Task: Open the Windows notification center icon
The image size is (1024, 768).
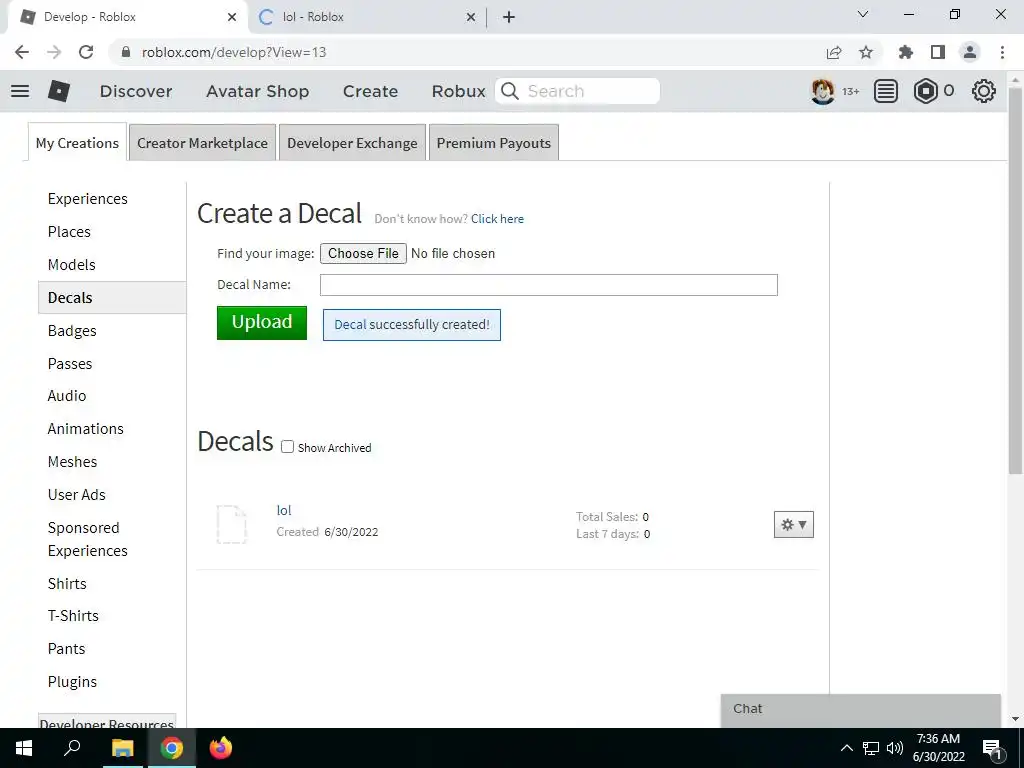Action: [x=992, y=748]
